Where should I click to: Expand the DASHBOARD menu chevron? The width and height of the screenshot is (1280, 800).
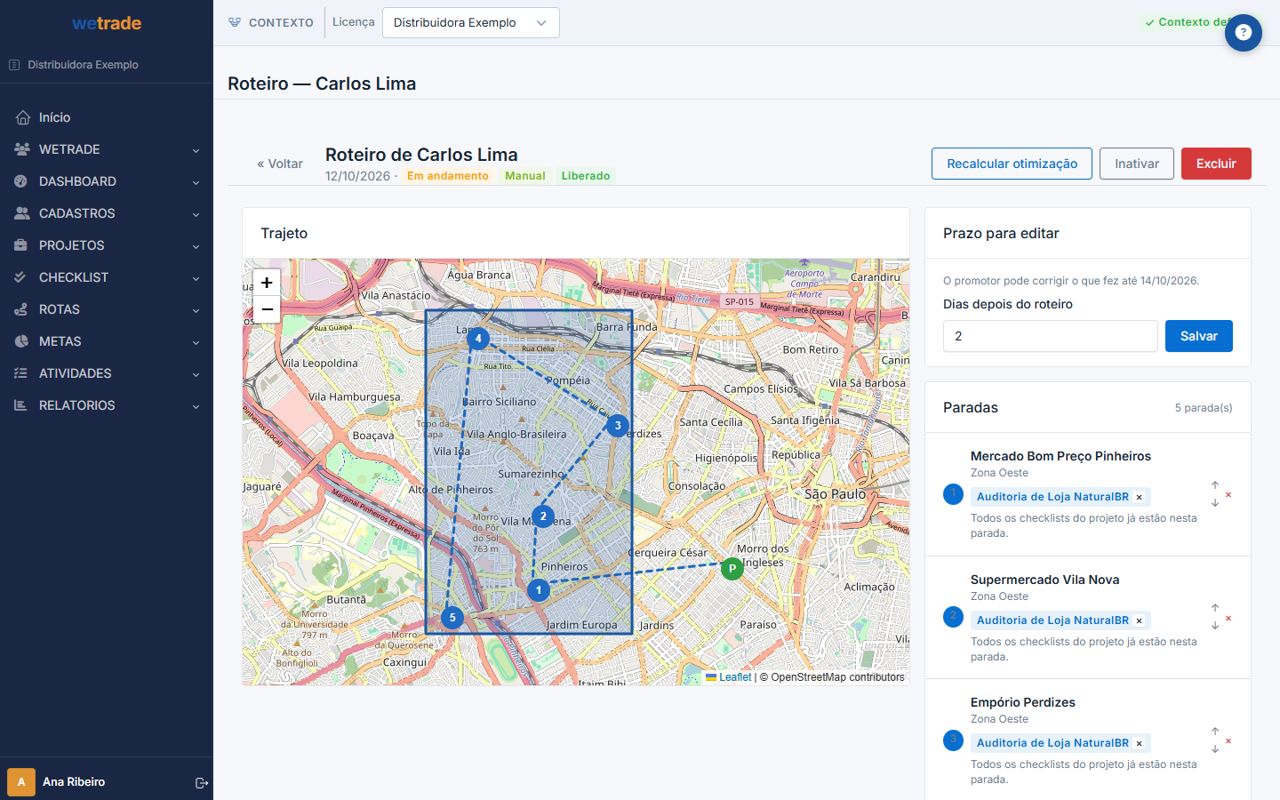pos(196,183)
